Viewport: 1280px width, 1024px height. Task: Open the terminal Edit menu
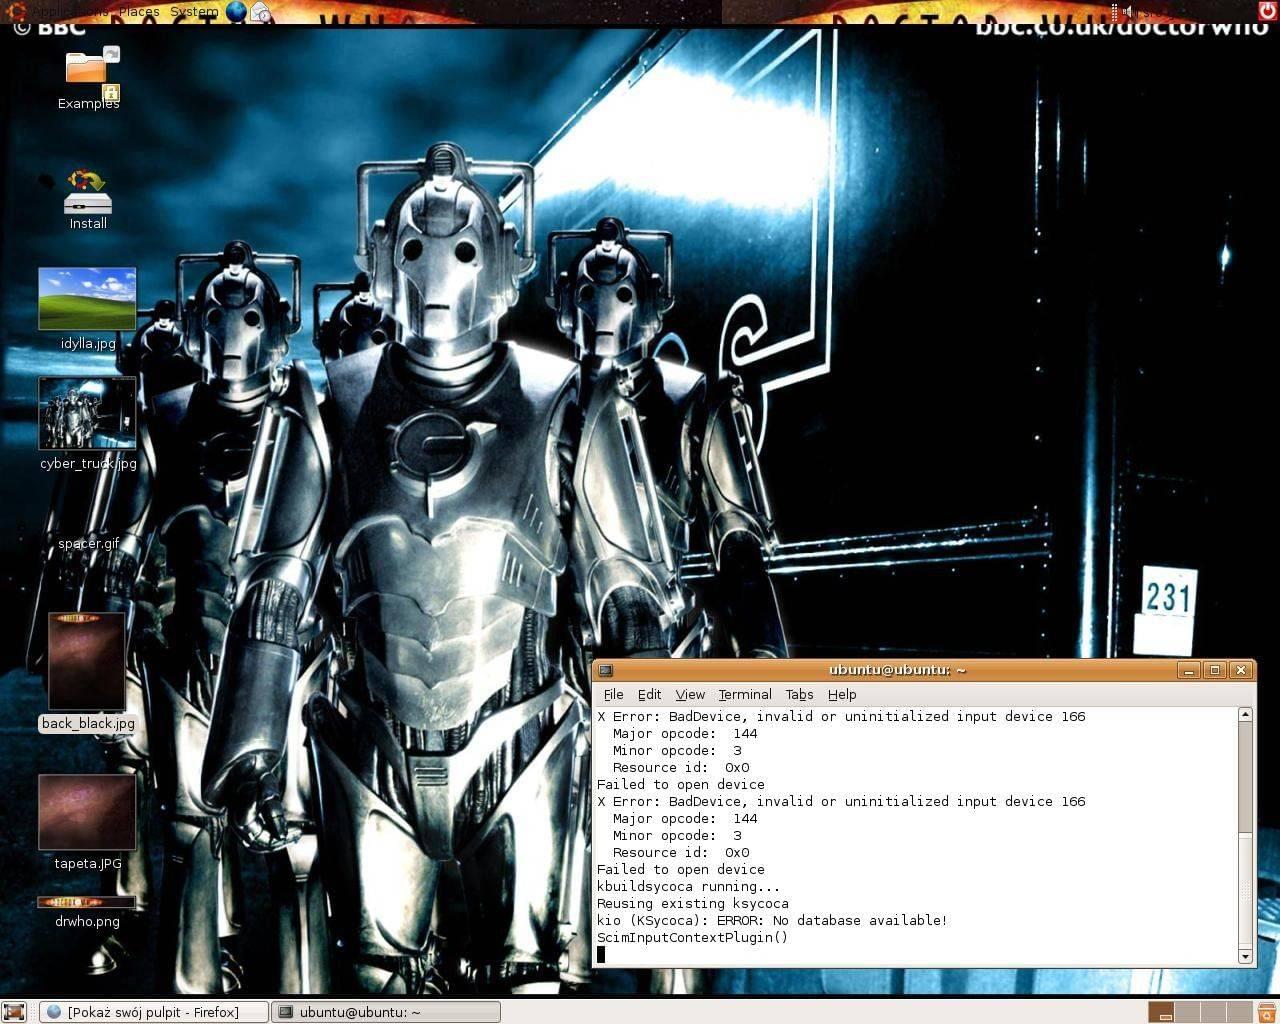pos(649,694)
